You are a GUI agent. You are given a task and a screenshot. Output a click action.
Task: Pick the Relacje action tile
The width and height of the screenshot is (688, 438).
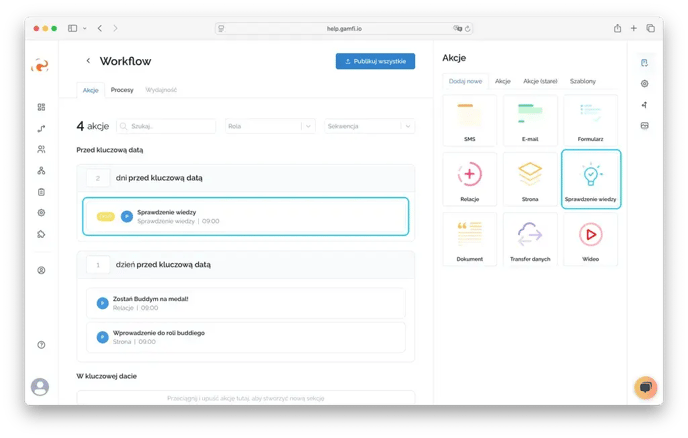[469, 179]
